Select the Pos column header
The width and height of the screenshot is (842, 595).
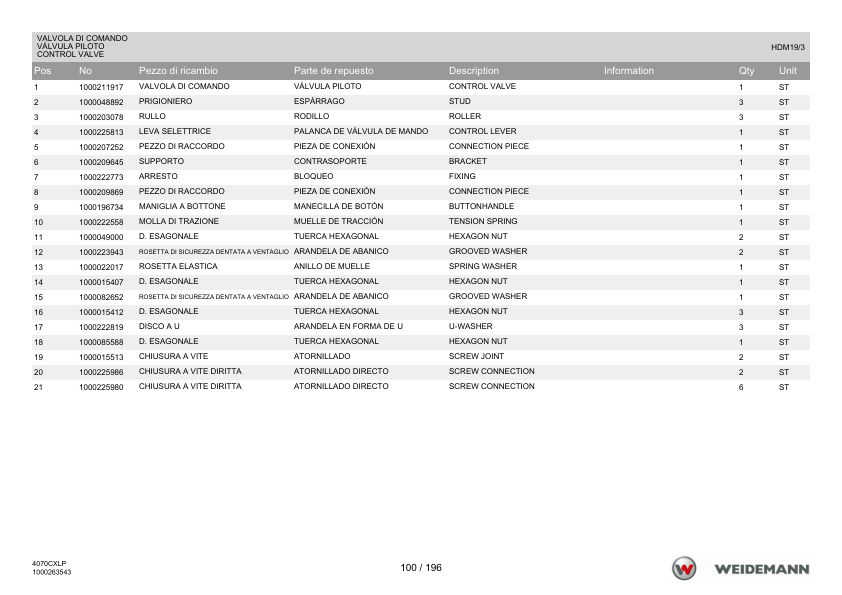[42, 71]
